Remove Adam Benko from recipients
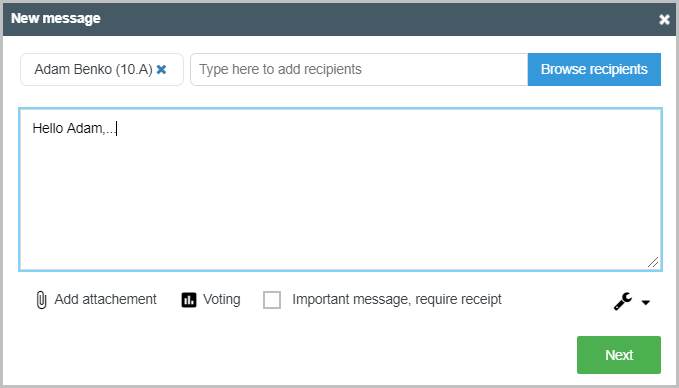The width and height of the screenshot is (679, 388). (x=161, y=69)
